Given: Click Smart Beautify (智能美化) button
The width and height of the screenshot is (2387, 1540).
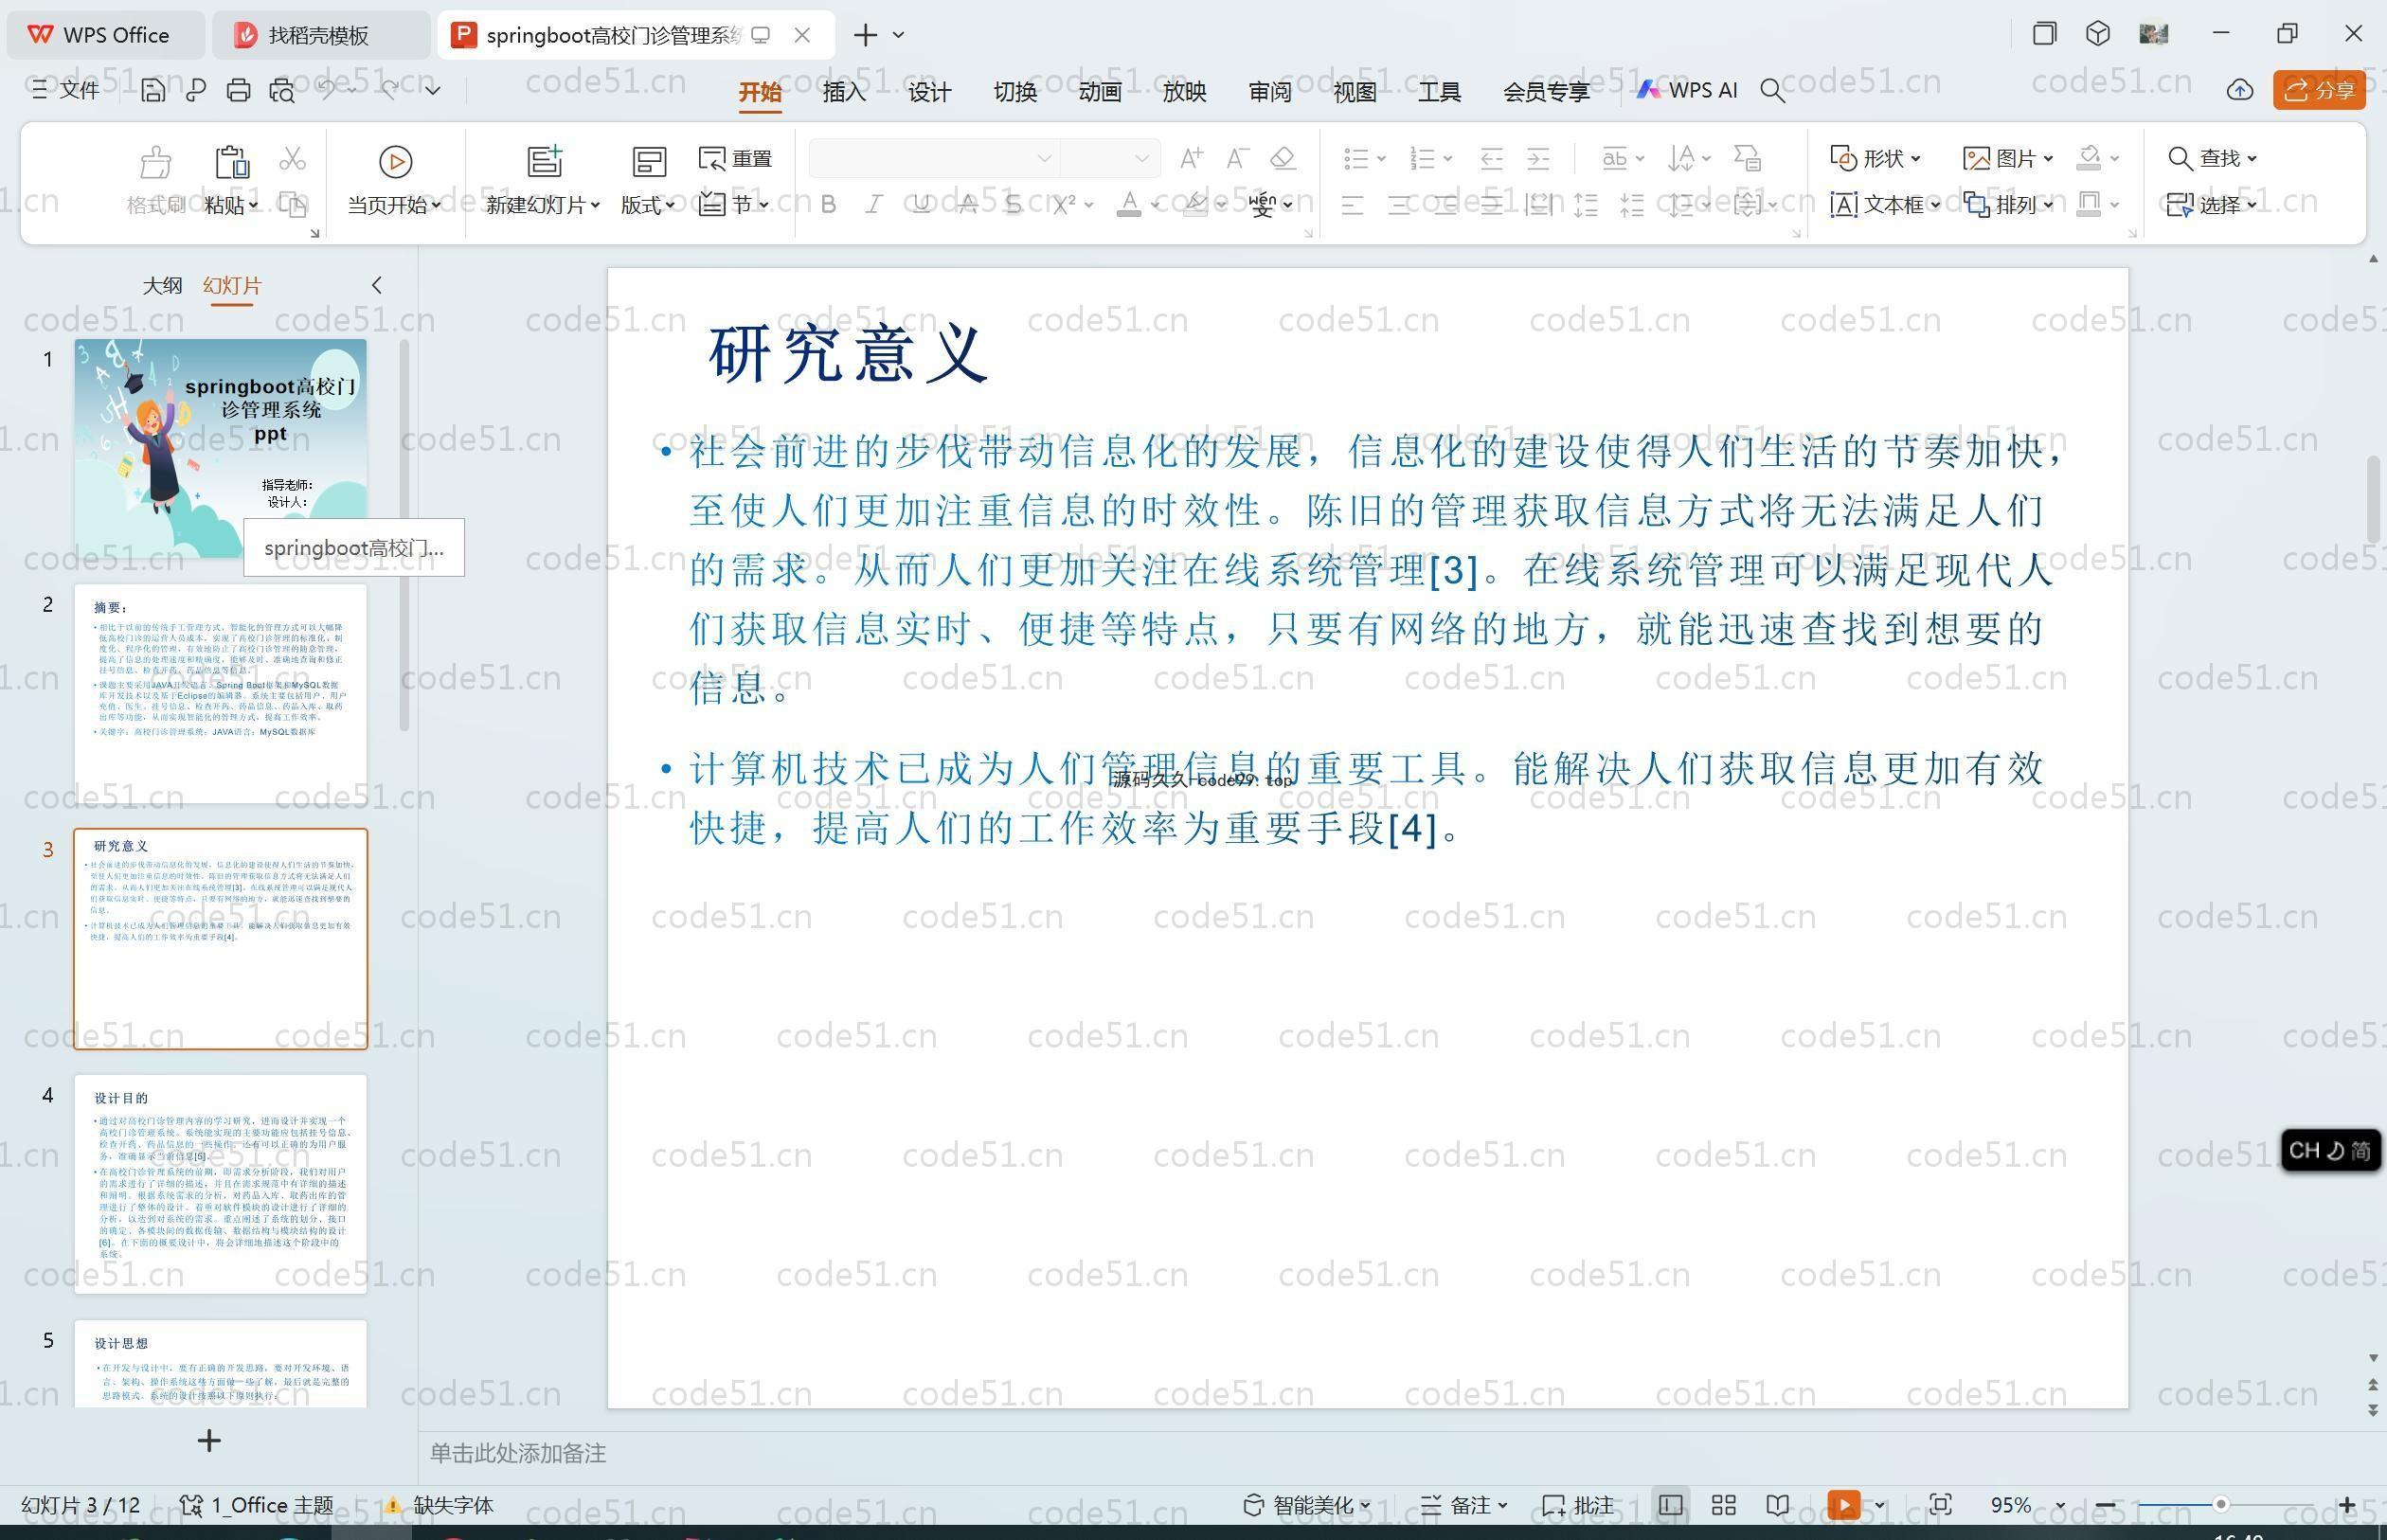Looking at the screenshot, I should [x=1306, y=1505].
